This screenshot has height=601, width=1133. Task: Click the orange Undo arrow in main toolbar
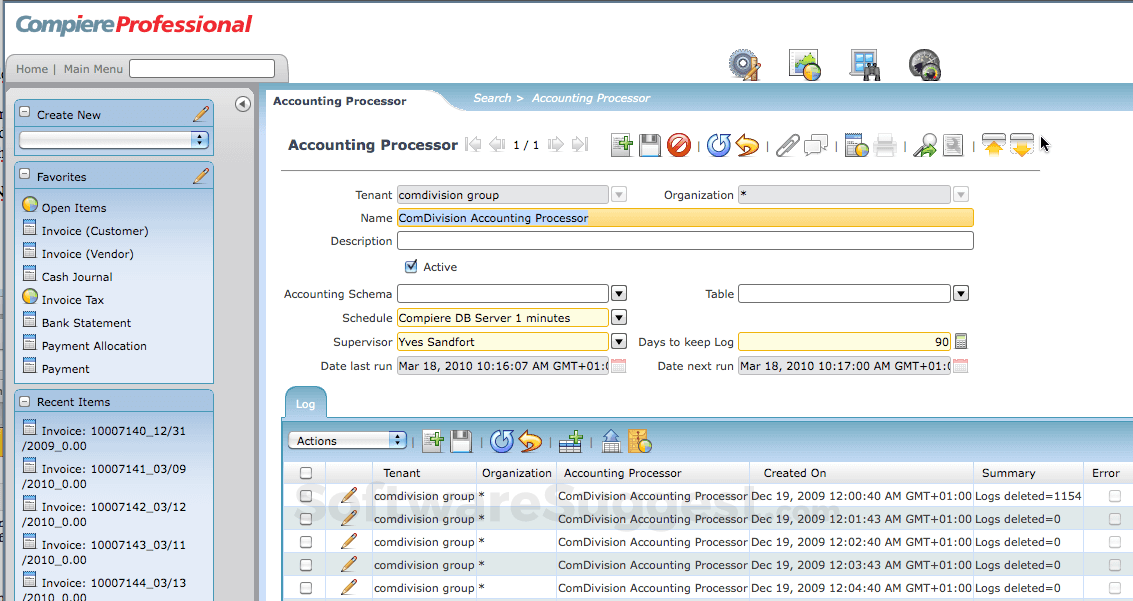coord(747,146)
